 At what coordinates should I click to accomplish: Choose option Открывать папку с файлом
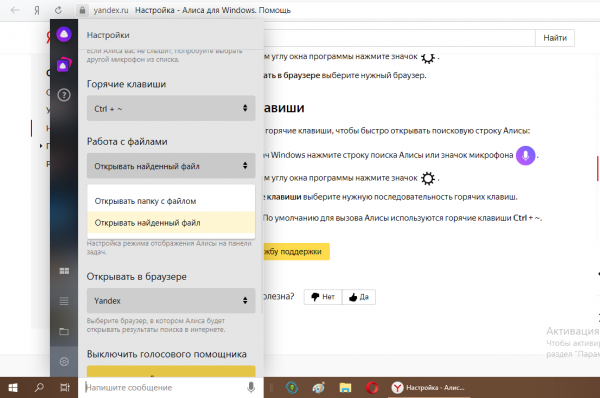pos(171,201)
